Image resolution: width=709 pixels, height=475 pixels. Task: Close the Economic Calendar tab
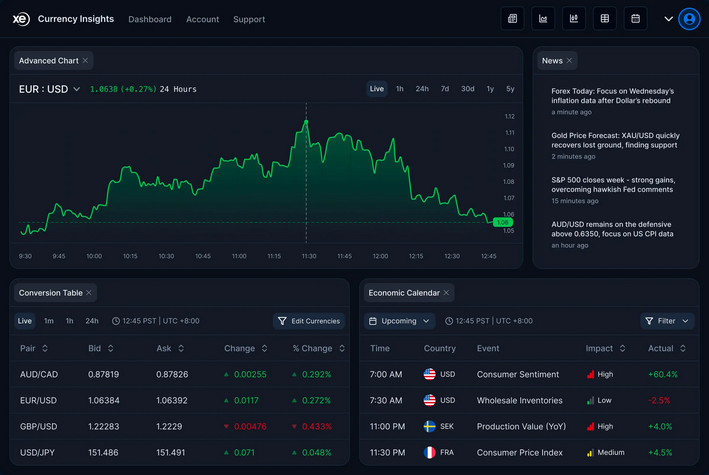pyautogui.click(x=446, y=293)
